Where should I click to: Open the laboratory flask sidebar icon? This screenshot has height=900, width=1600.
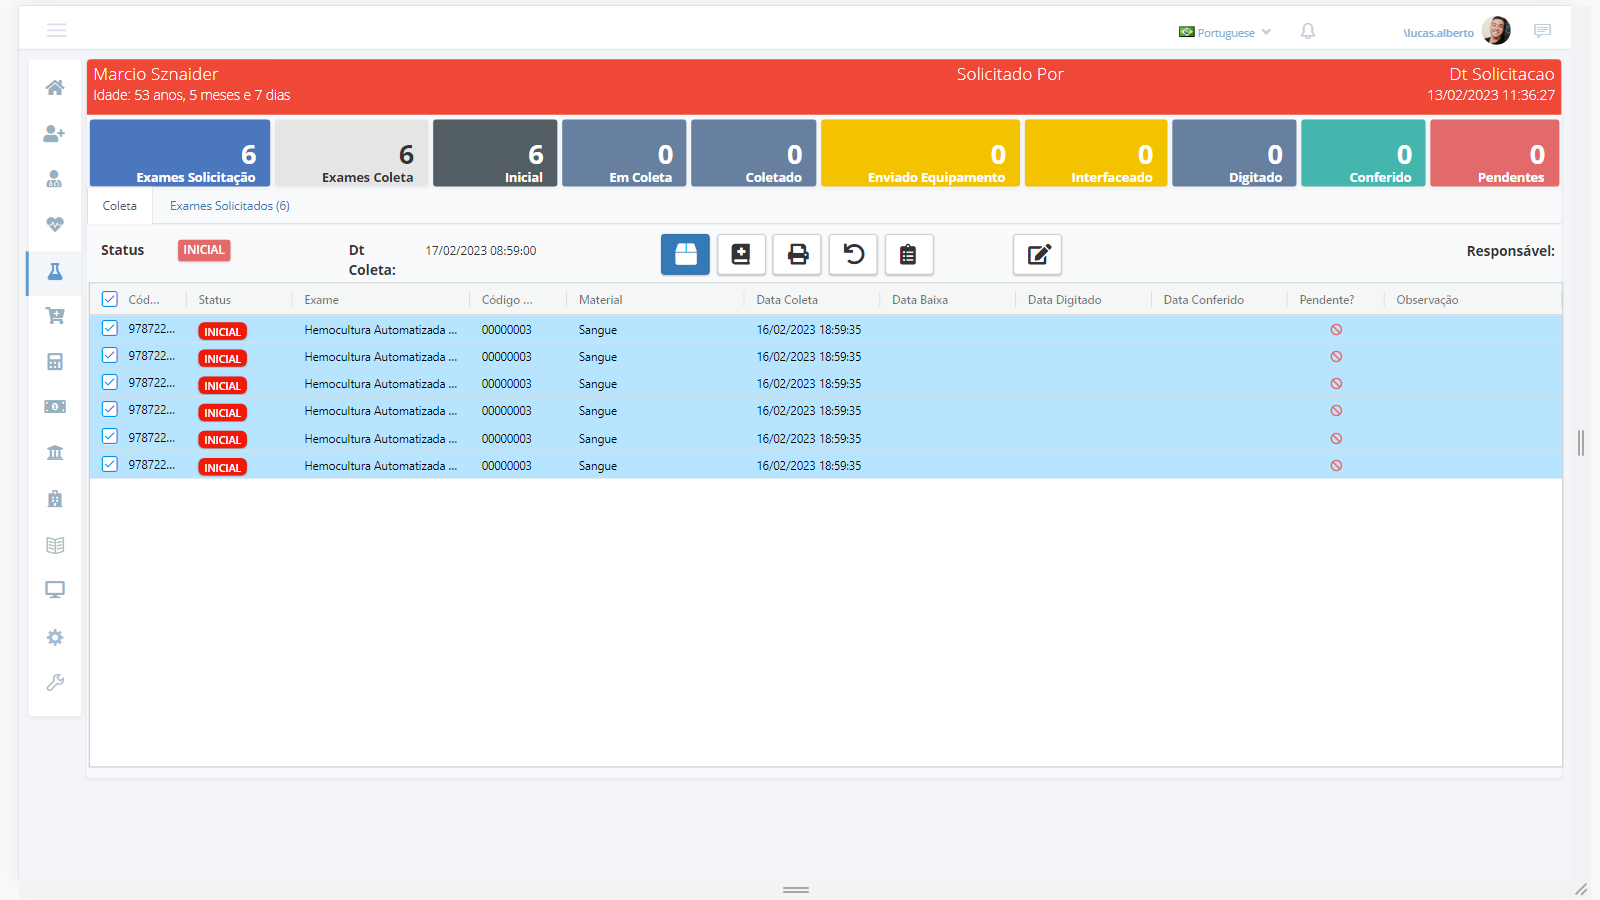coord(55,272)
